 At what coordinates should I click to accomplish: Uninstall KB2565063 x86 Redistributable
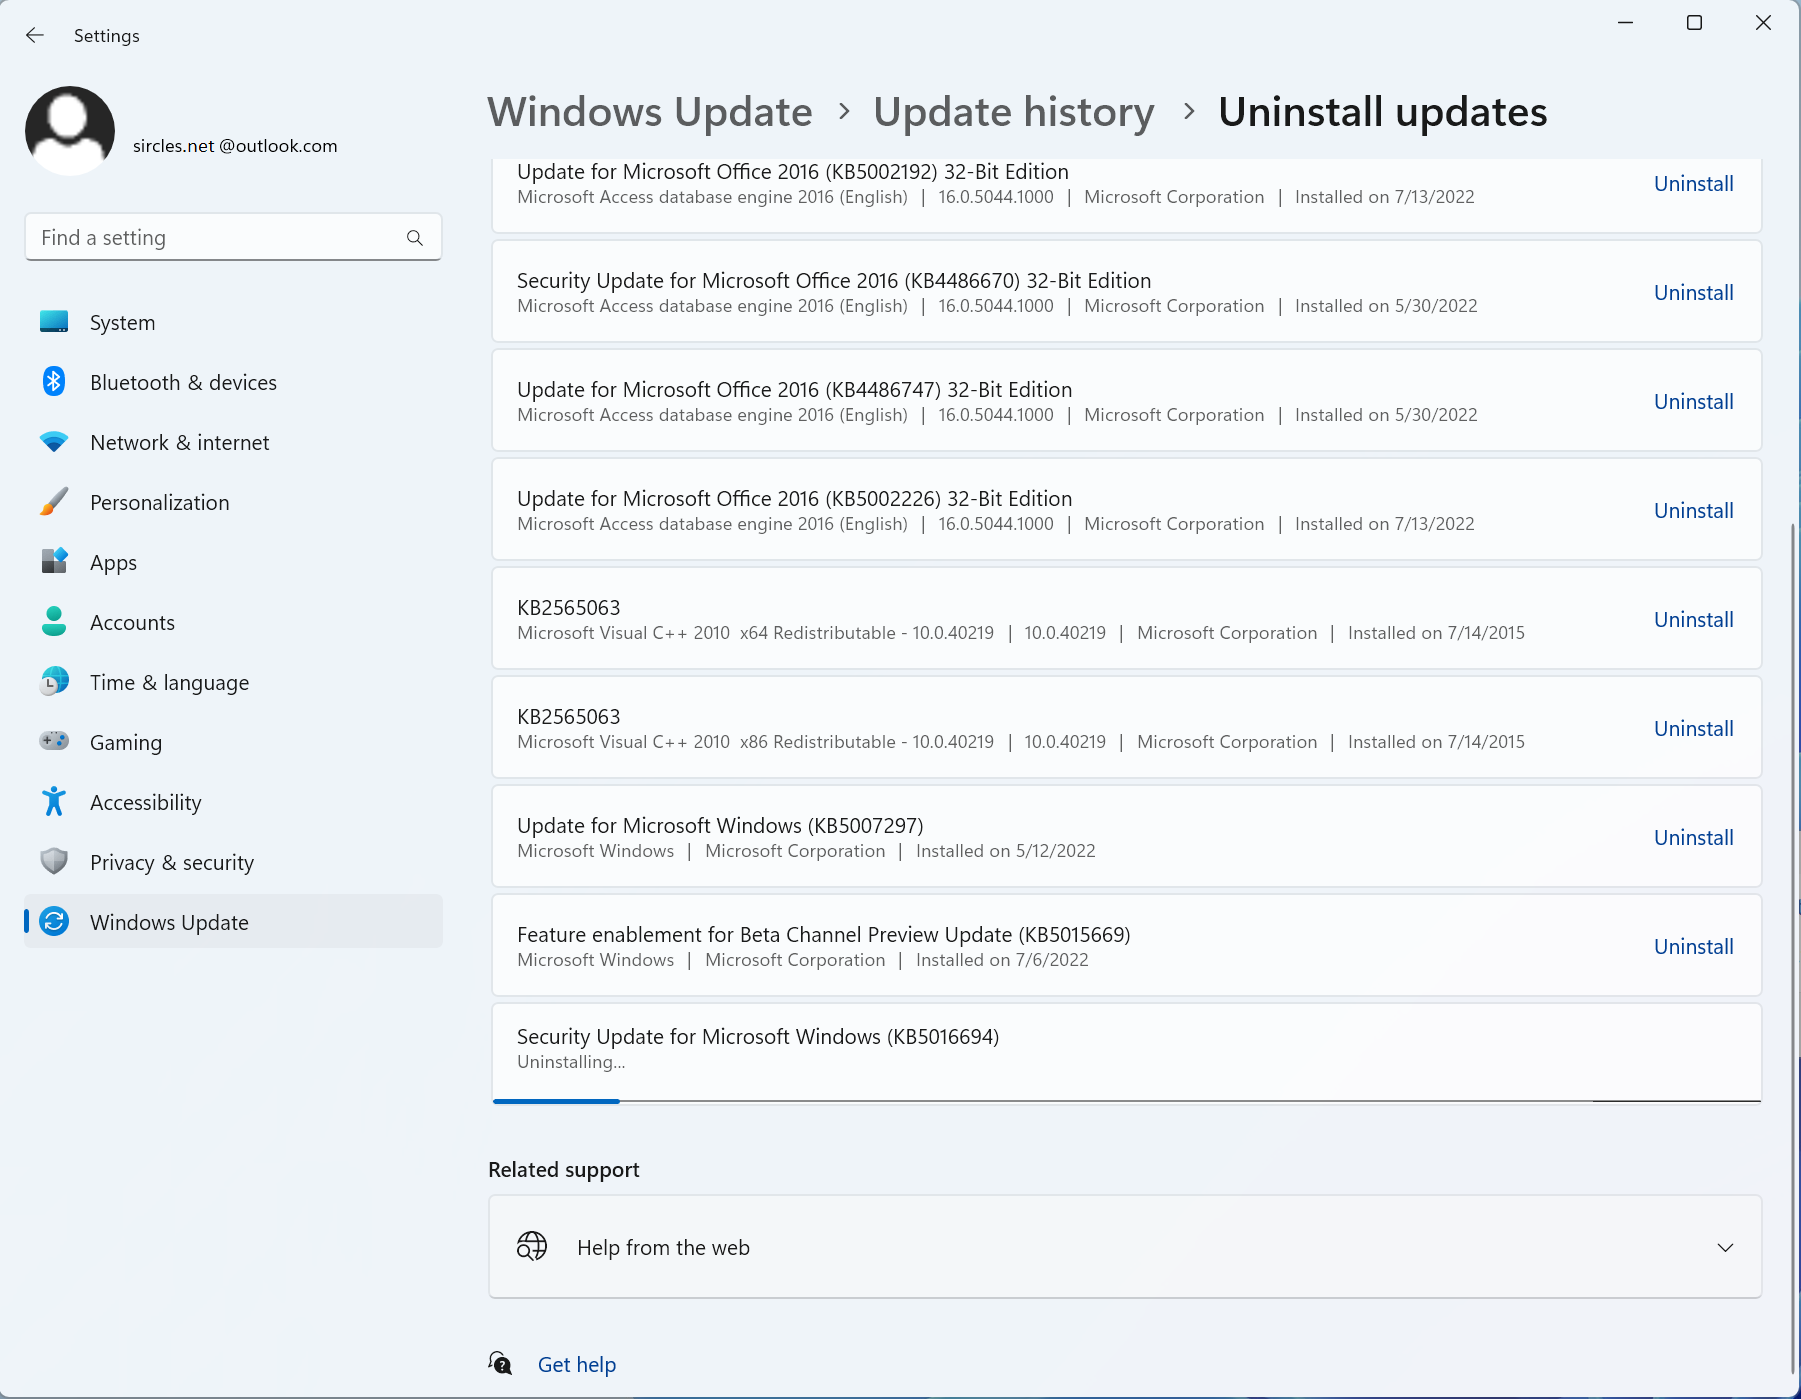click(x=1693, y=729)
